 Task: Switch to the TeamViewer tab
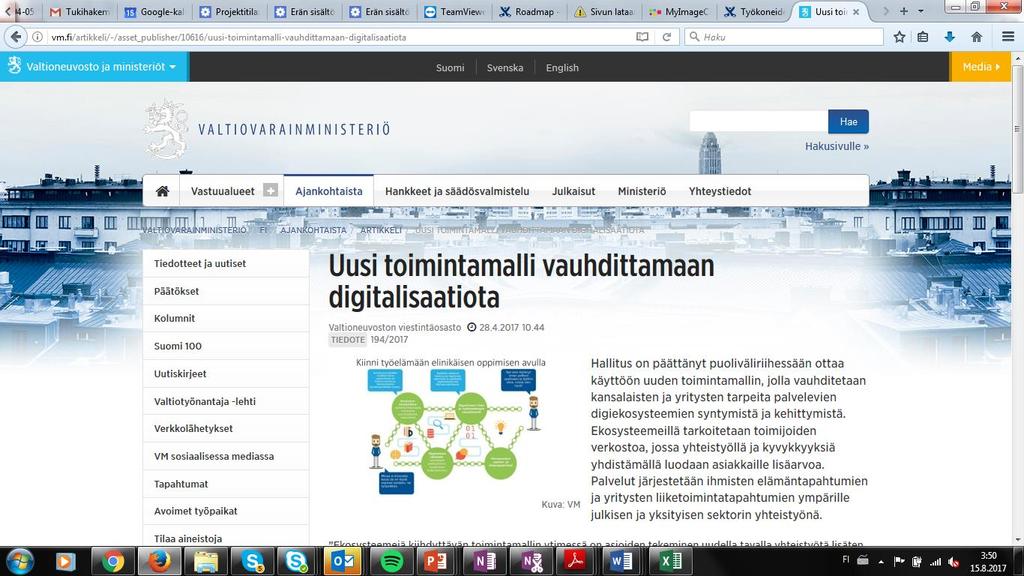[x=455, y=11]
